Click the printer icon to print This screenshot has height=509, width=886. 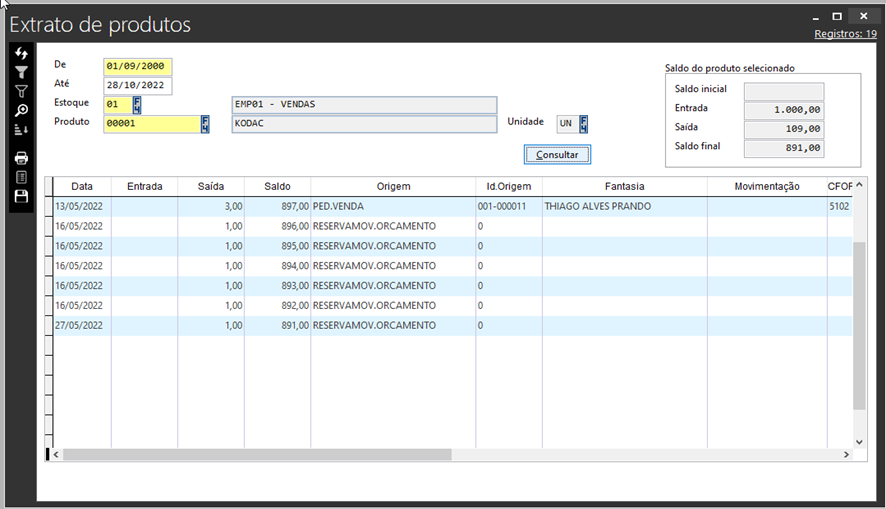[21, 158]
